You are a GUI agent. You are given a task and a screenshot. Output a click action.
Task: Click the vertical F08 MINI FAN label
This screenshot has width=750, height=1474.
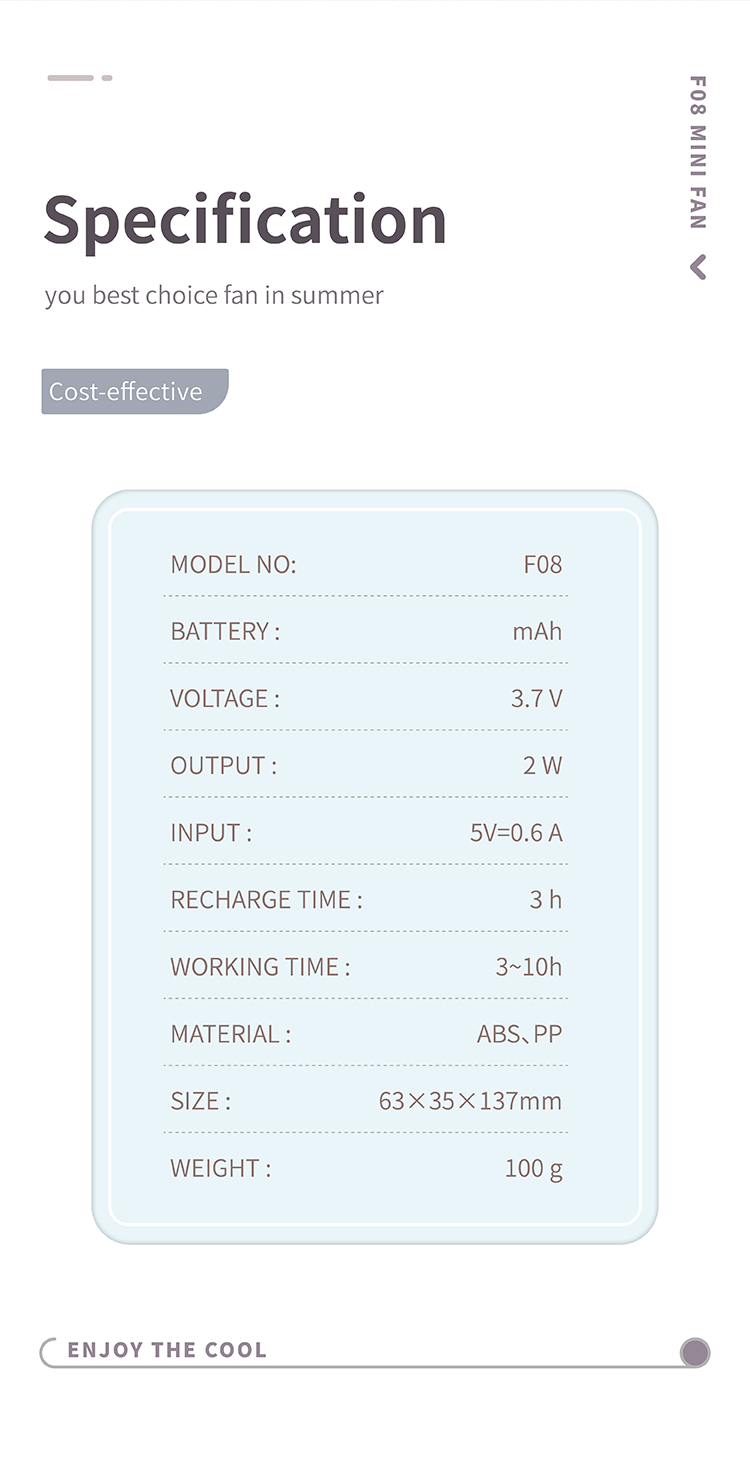coord(698,152)
